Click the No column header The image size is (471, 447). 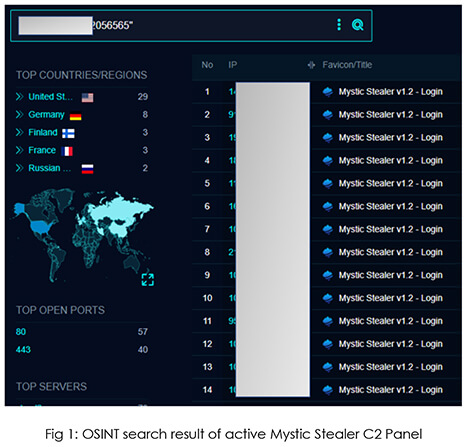[x=207, y=65]
